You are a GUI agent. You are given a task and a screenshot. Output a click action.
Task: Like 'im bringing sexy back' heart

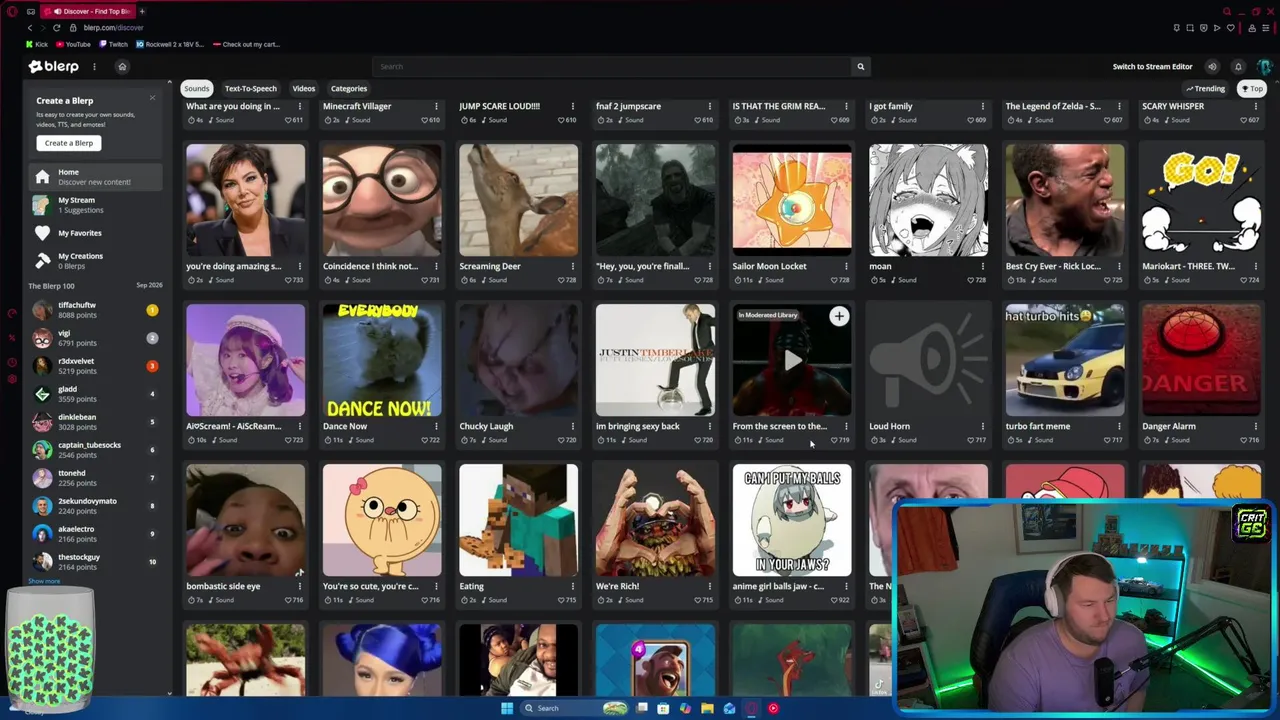click(698, 440)
